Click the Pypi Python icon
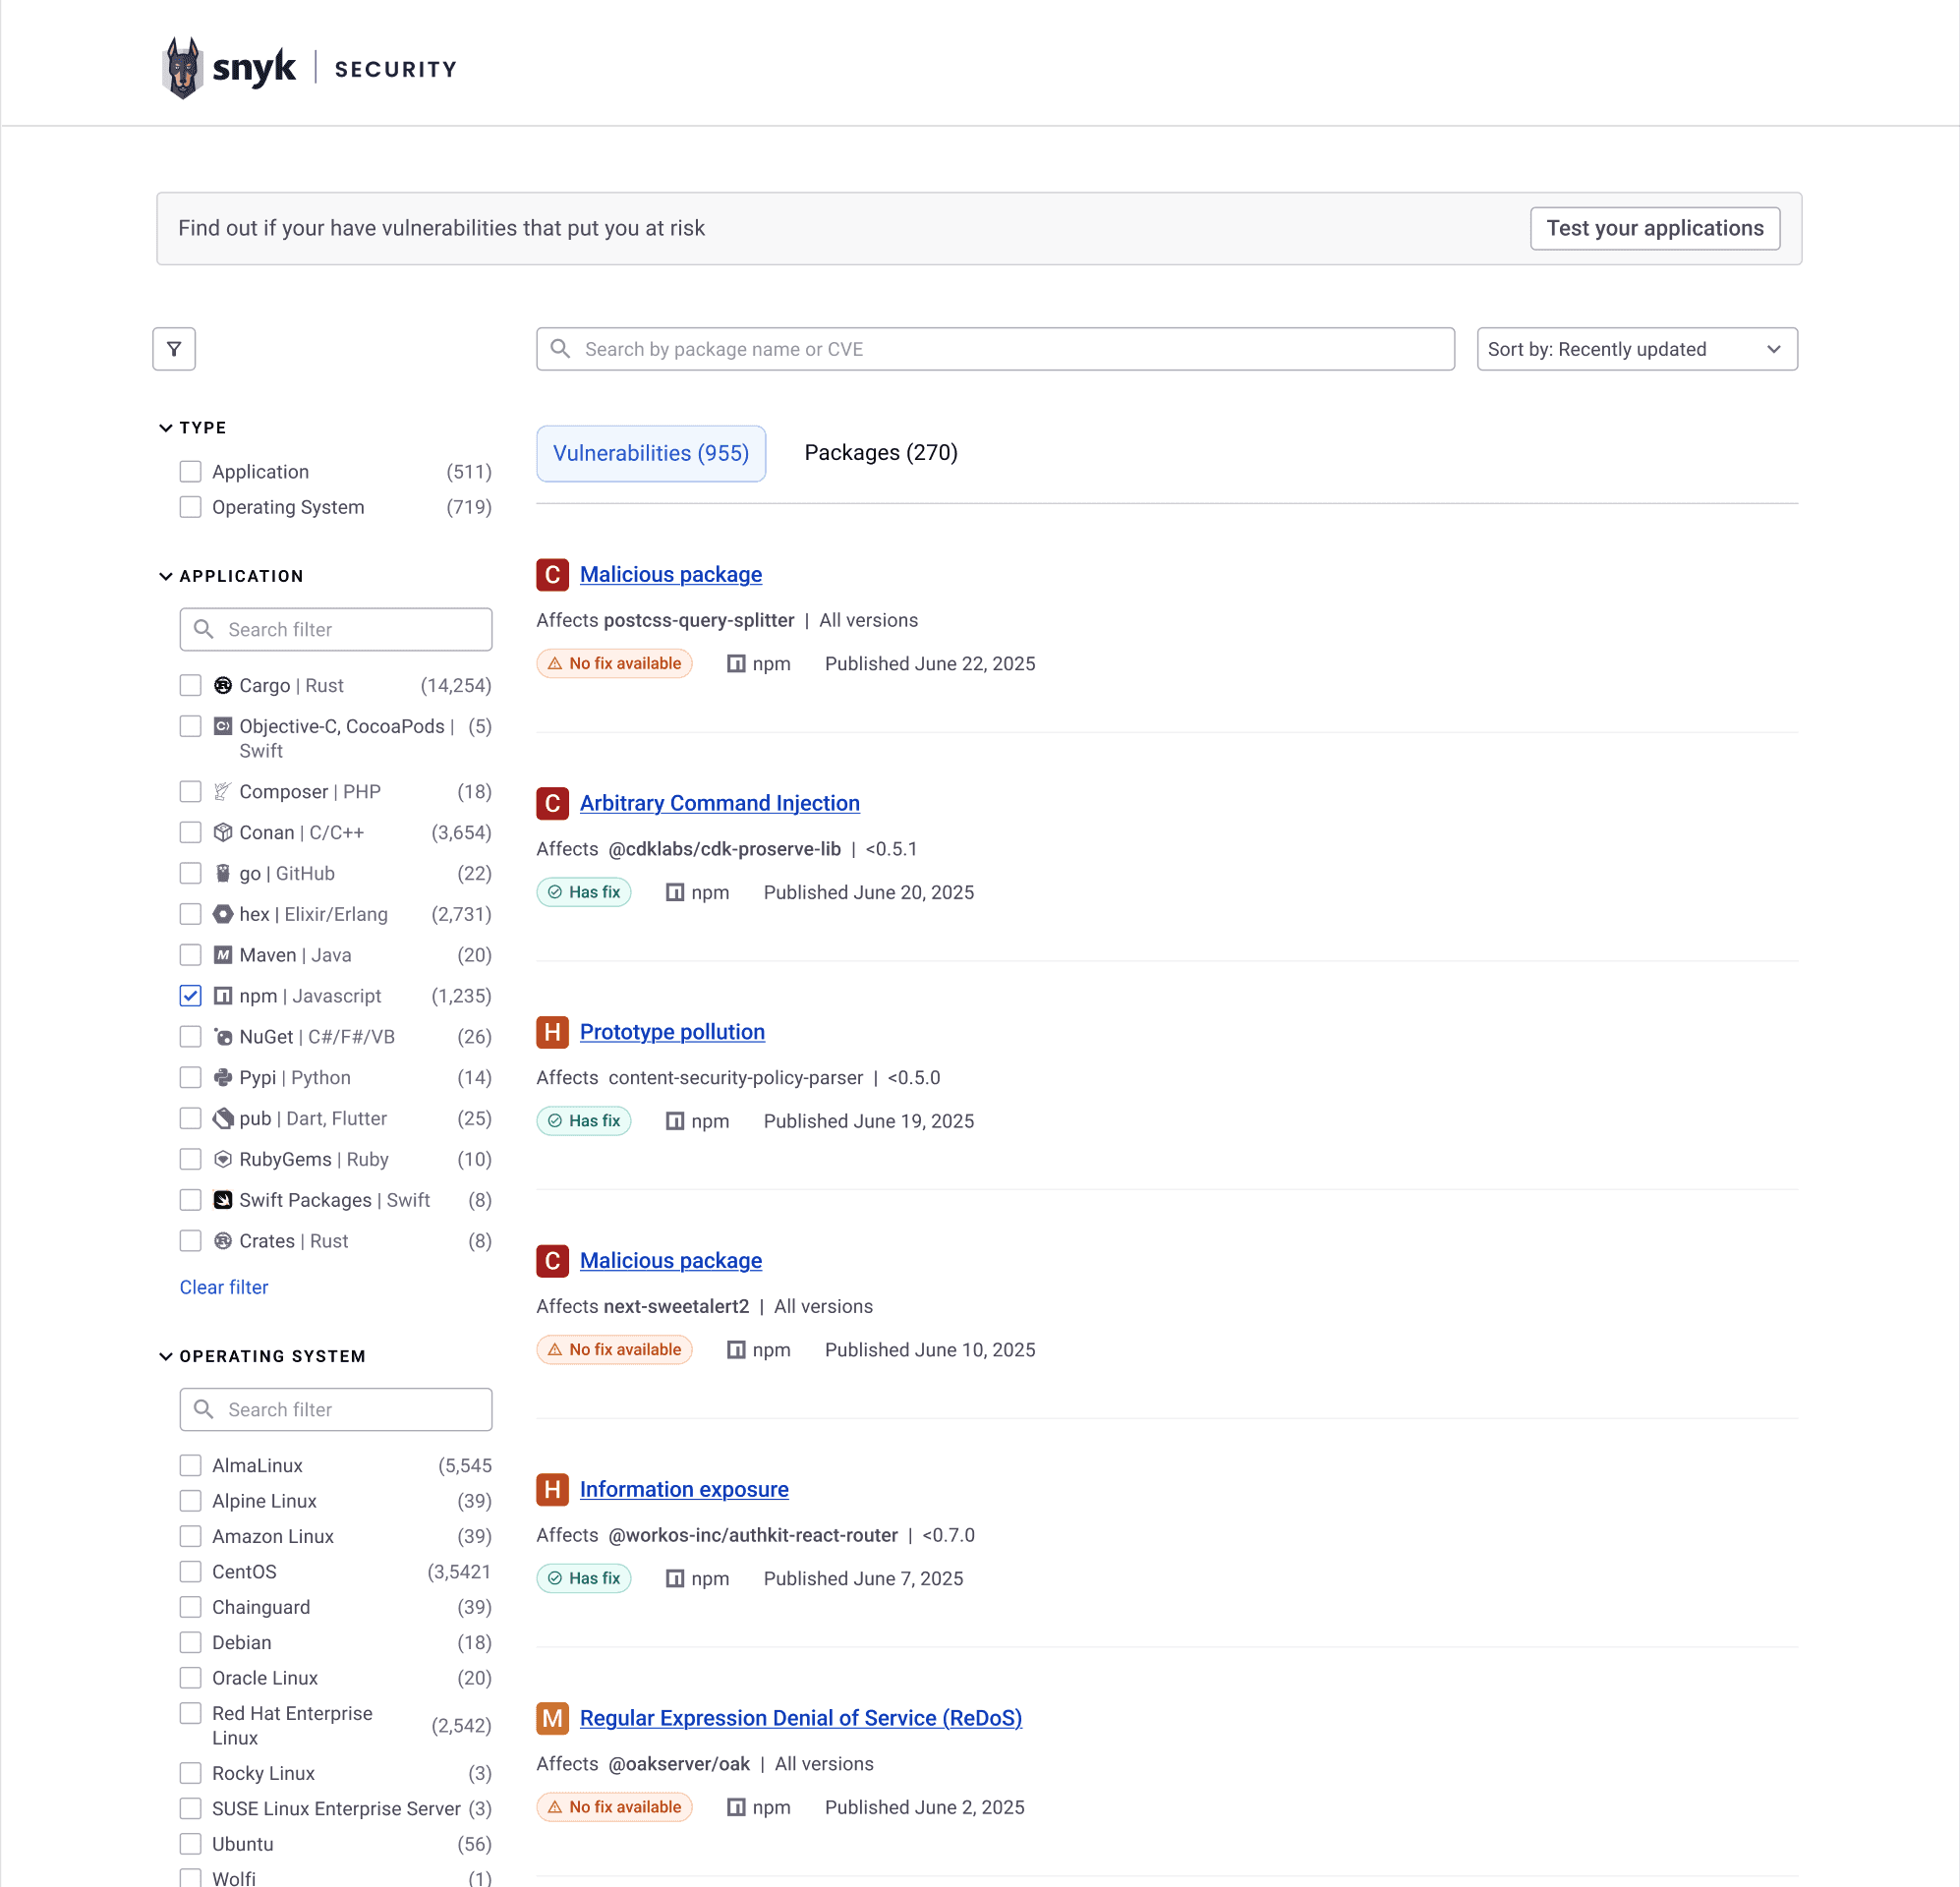This screenshot has height=1887, width=1960. coord(223,1077)
